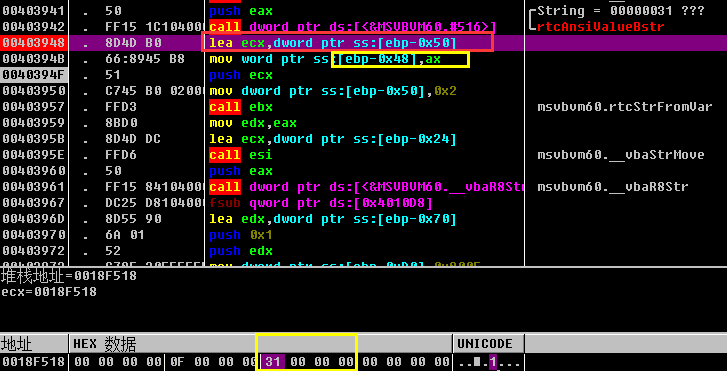The height and width of the screenshot is (371, 727).
Task: Select dump address 0018F518
Action: 33,362
